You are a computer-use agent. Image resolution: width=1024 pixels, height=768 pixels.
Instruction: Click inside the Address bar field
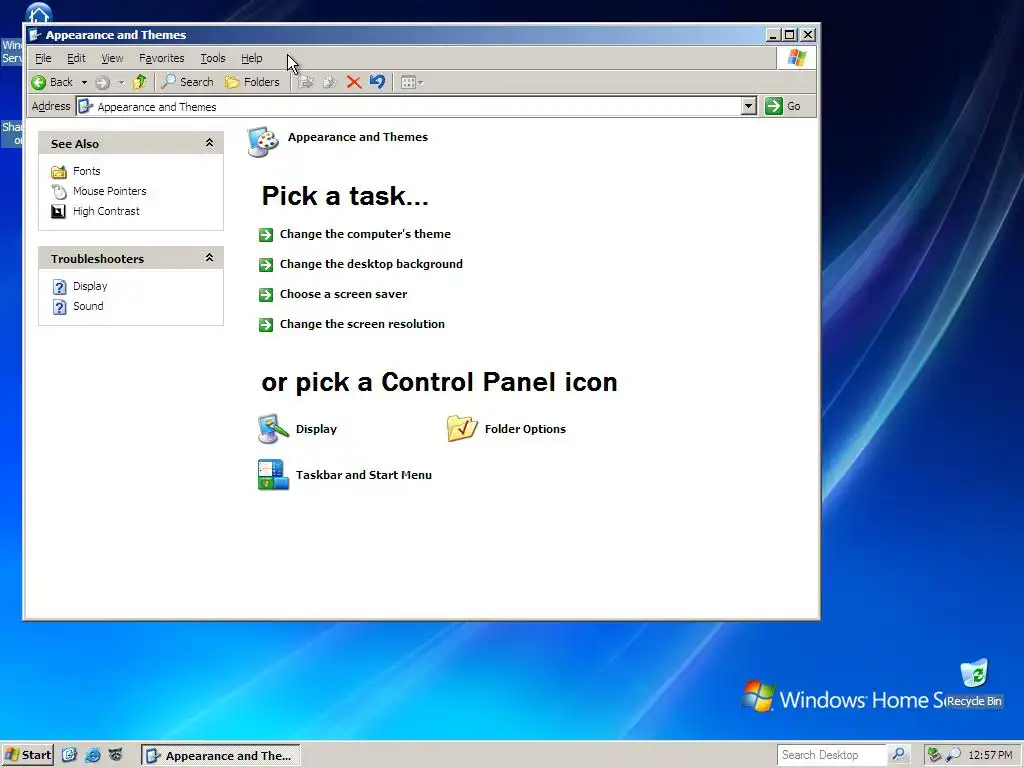409,106
